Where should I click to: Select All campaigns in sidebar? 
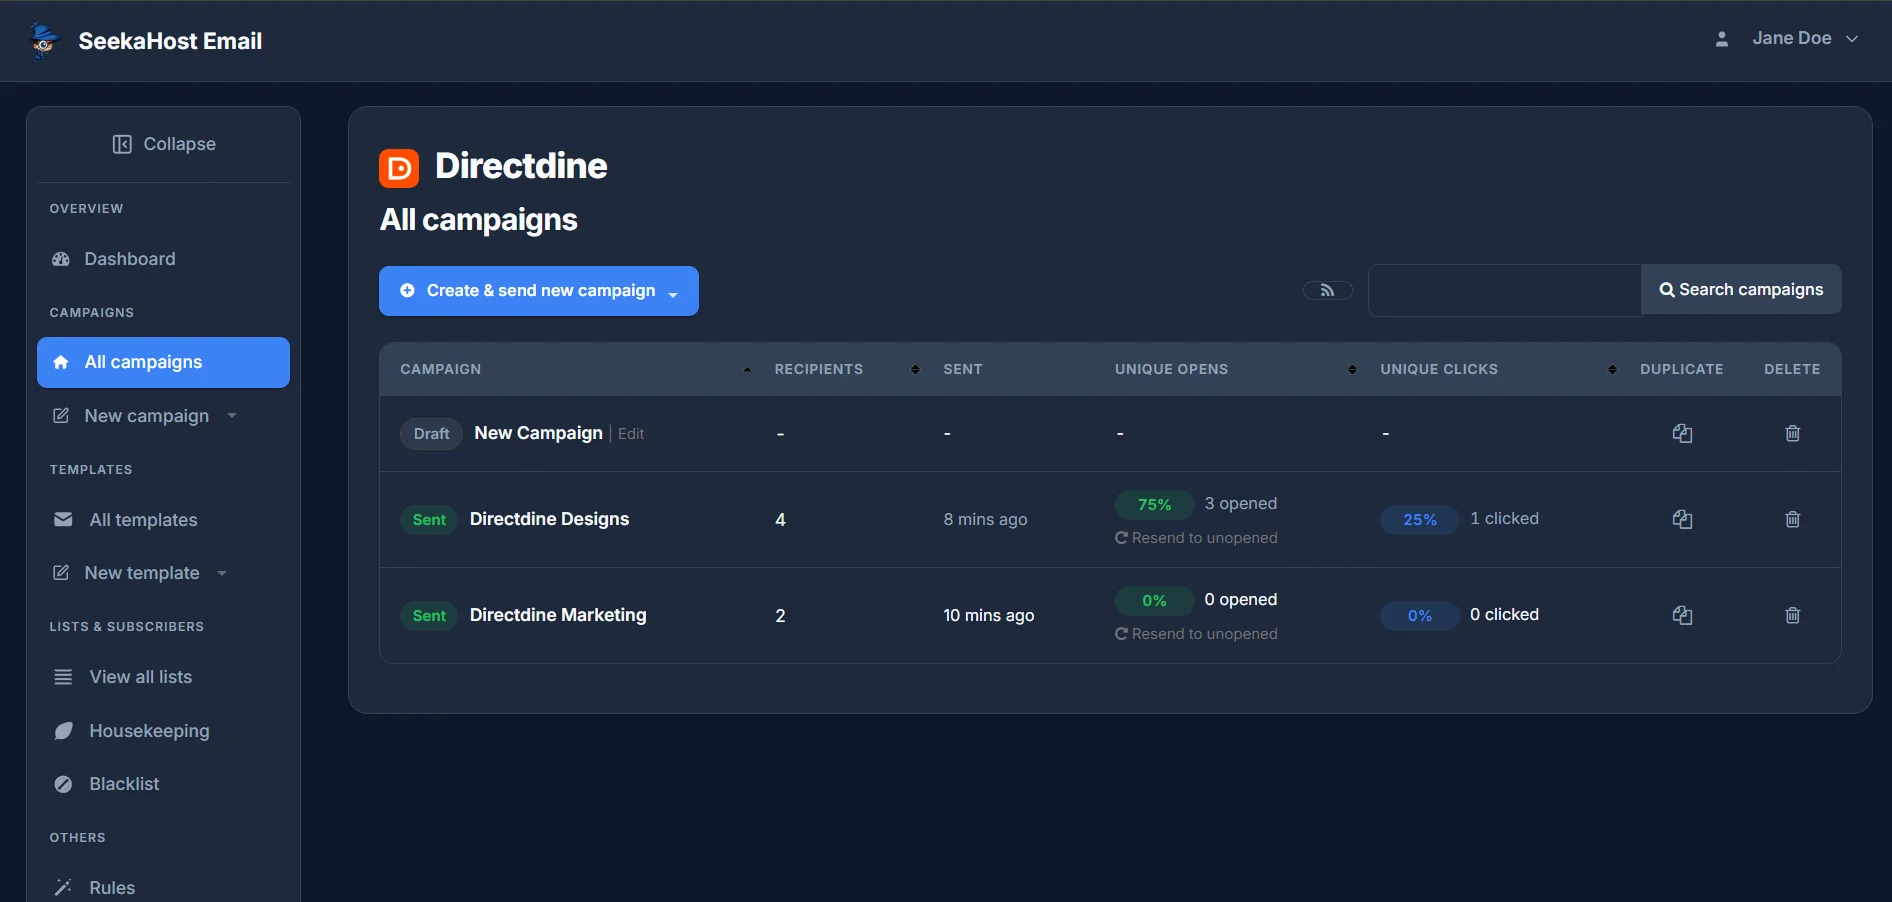coord(163,362)
